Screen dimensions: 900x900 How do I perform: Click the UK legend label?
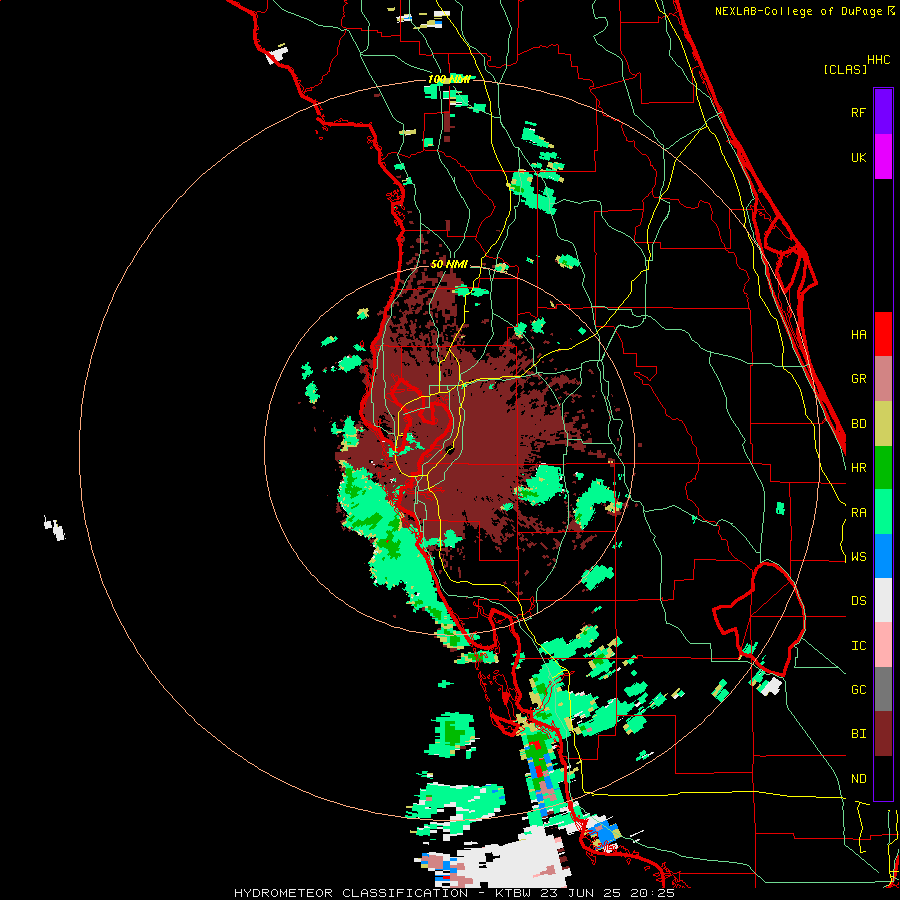coord(858,157)
